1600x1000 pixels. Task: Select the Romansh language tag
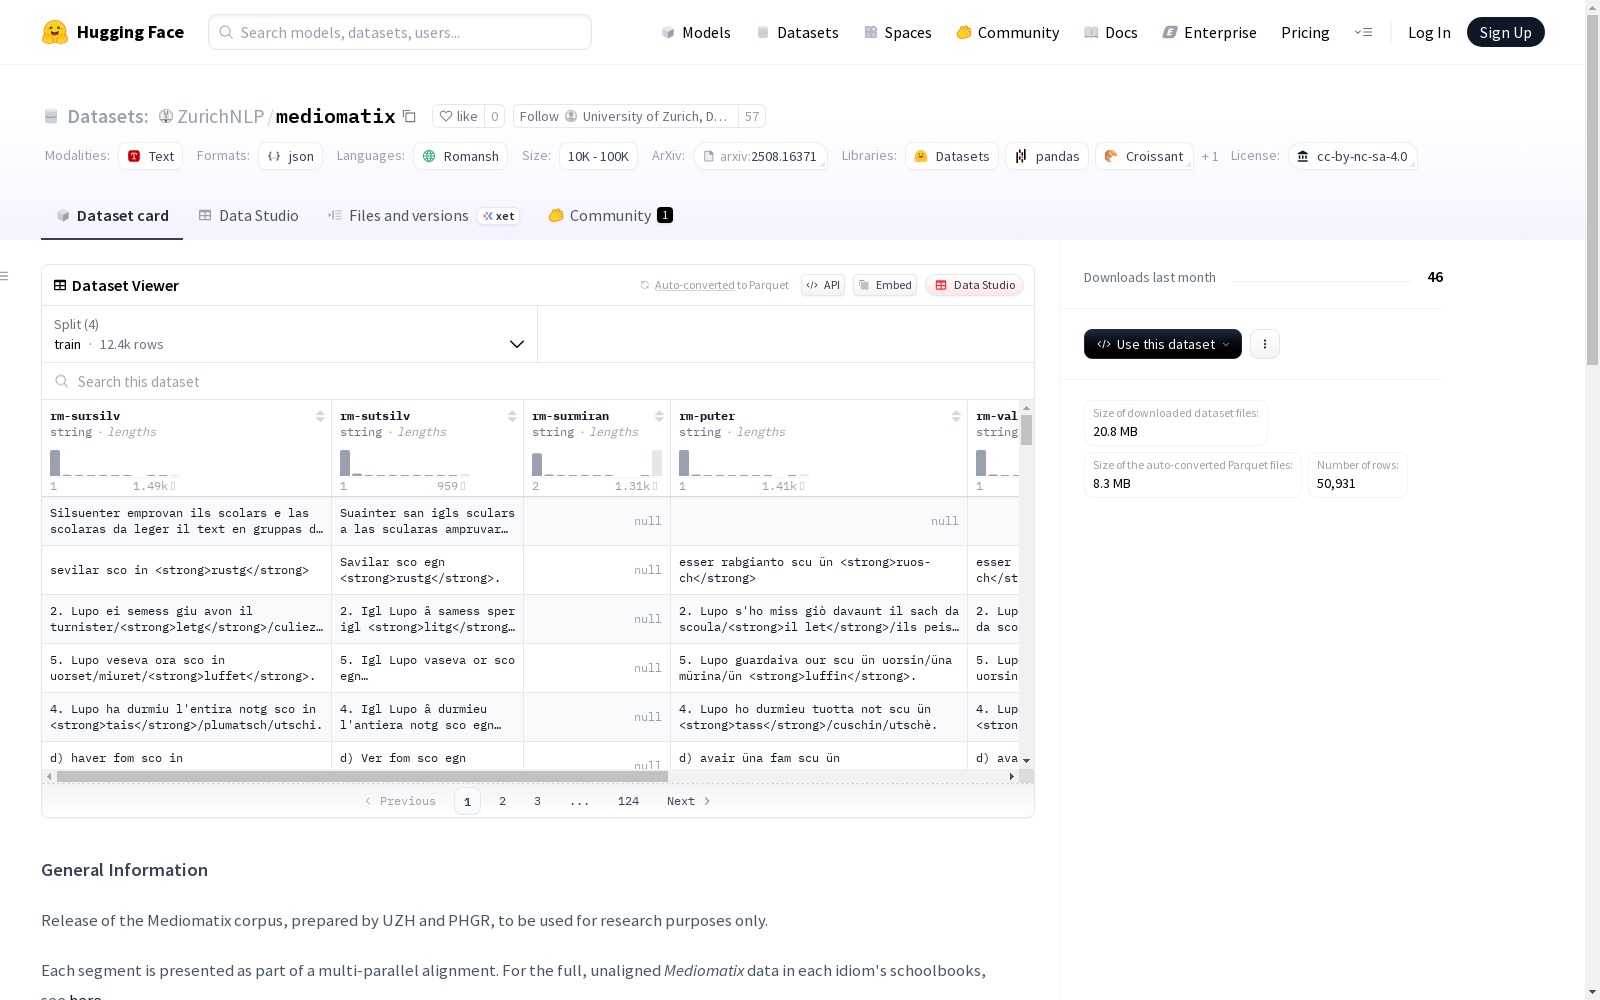(x=461, y=156)
